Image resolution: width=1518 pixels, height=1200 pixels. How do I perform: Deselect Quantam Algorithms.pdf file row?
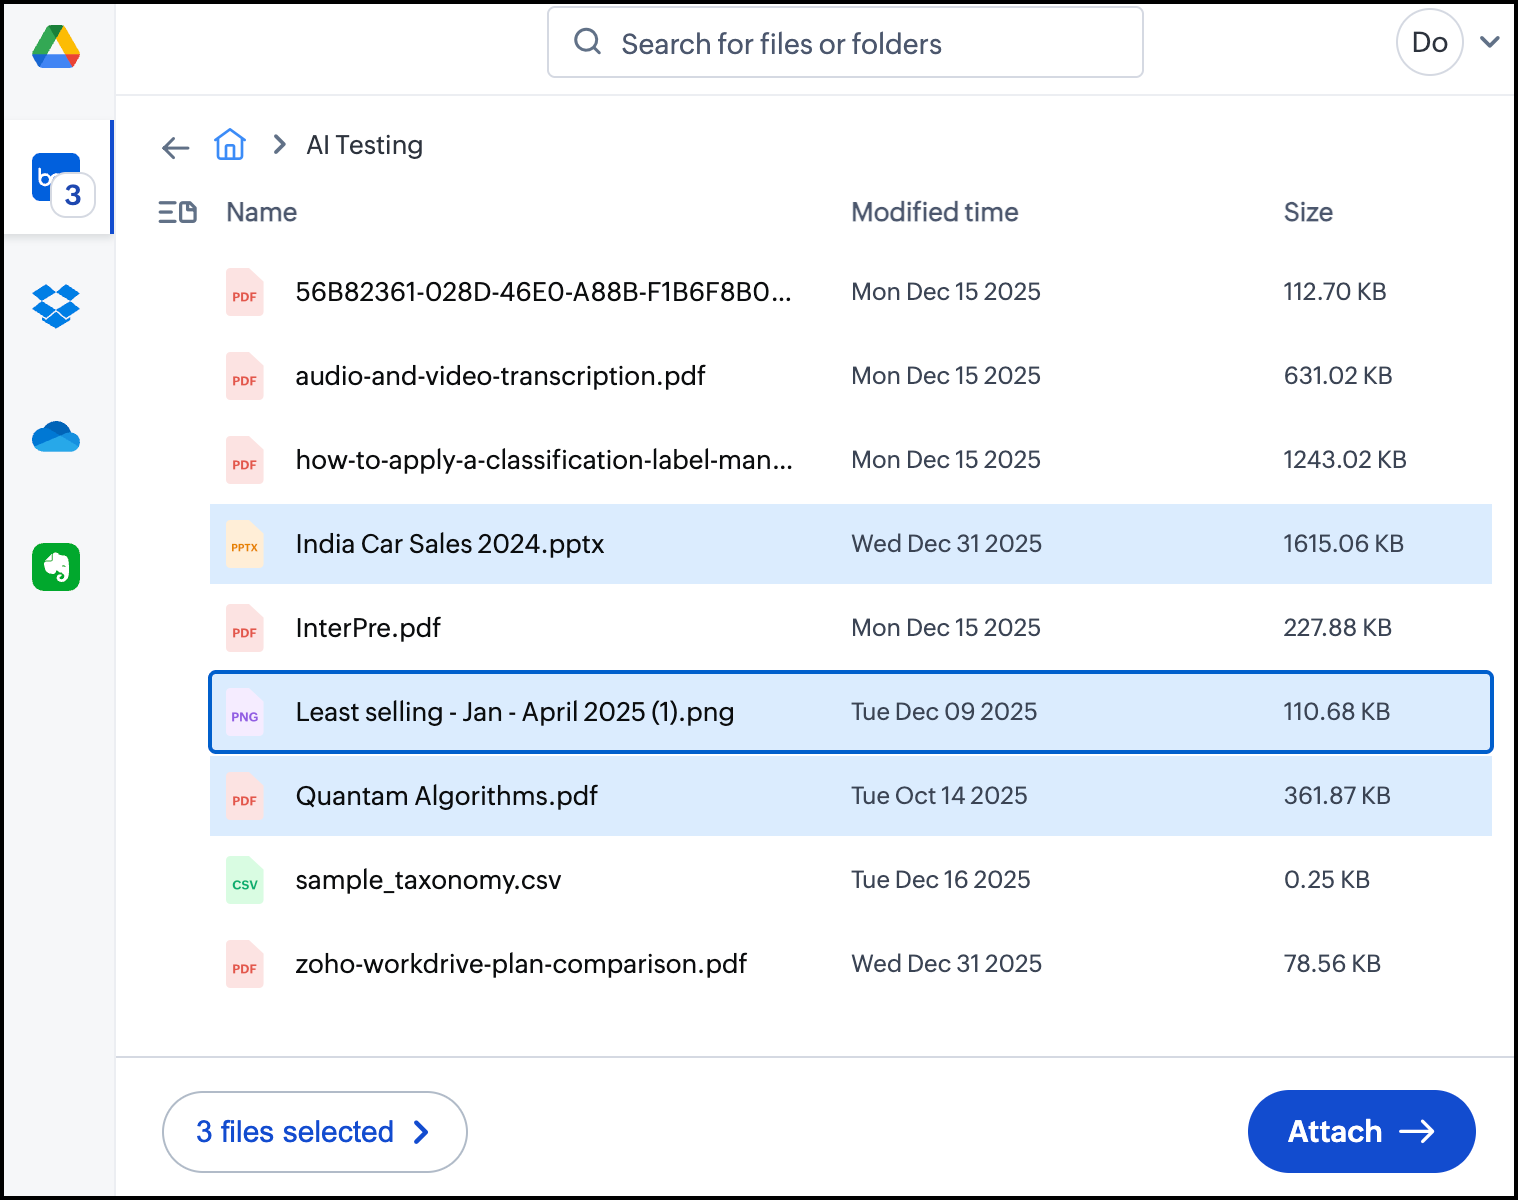pyautogui.click(x=446, y=796)
